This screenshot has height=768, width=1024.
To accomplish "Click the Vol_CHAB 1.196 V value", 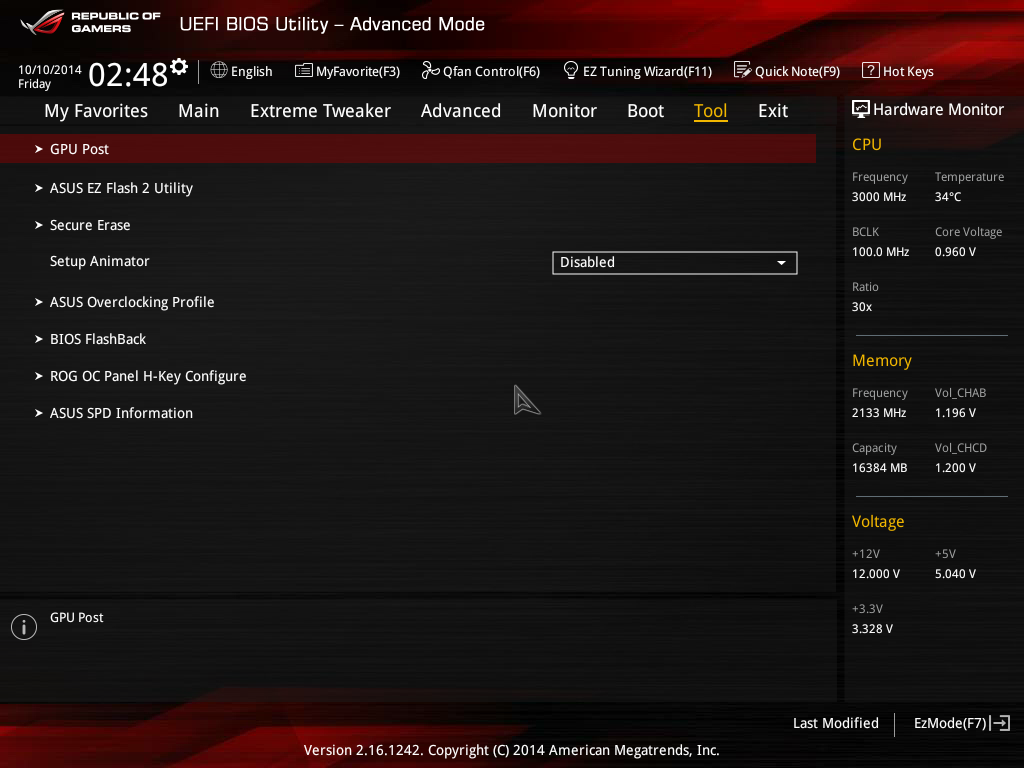I will [x=955, y=413].
